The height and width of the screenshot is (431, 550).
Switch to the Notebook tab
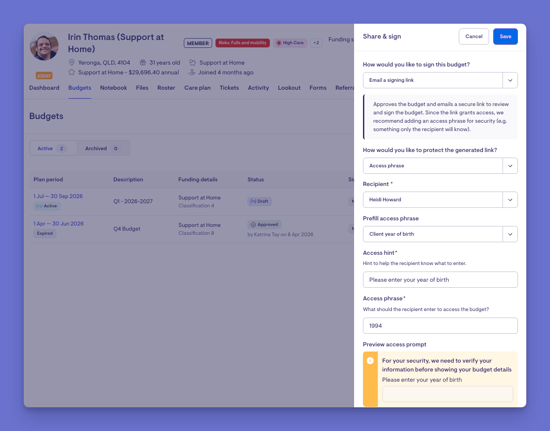(x=113, y=88)
